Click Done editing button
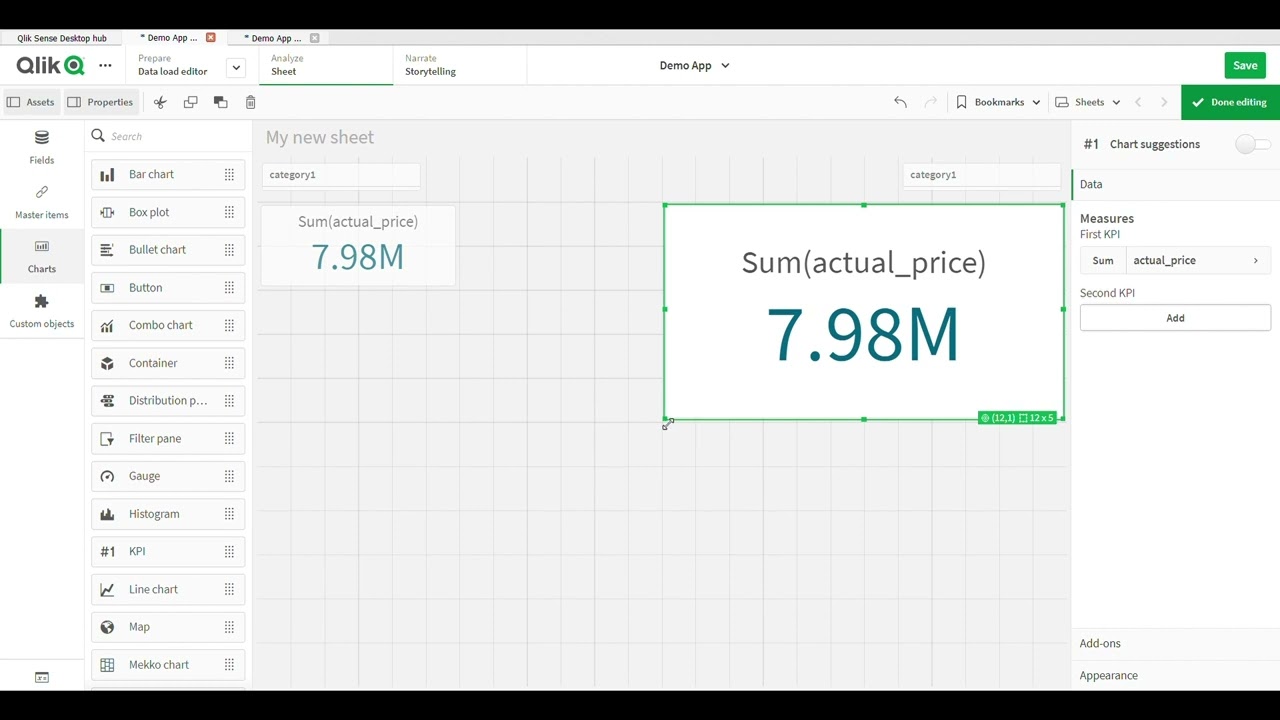The height and width of the screenshot is (720, 1280). click(1230, 102)
